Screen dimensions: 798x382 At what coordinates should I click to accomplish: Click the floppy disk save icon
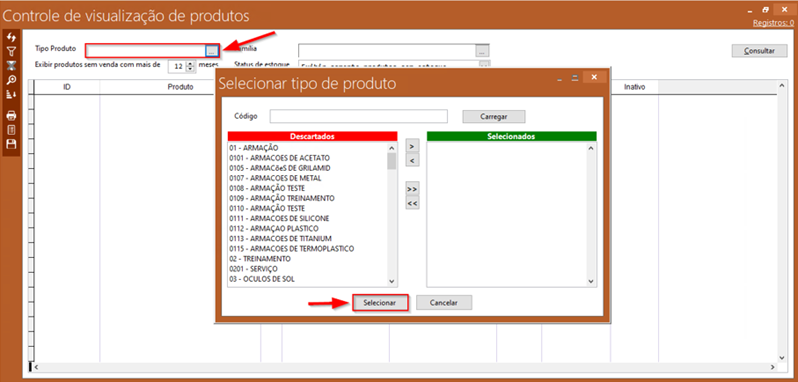11,144
